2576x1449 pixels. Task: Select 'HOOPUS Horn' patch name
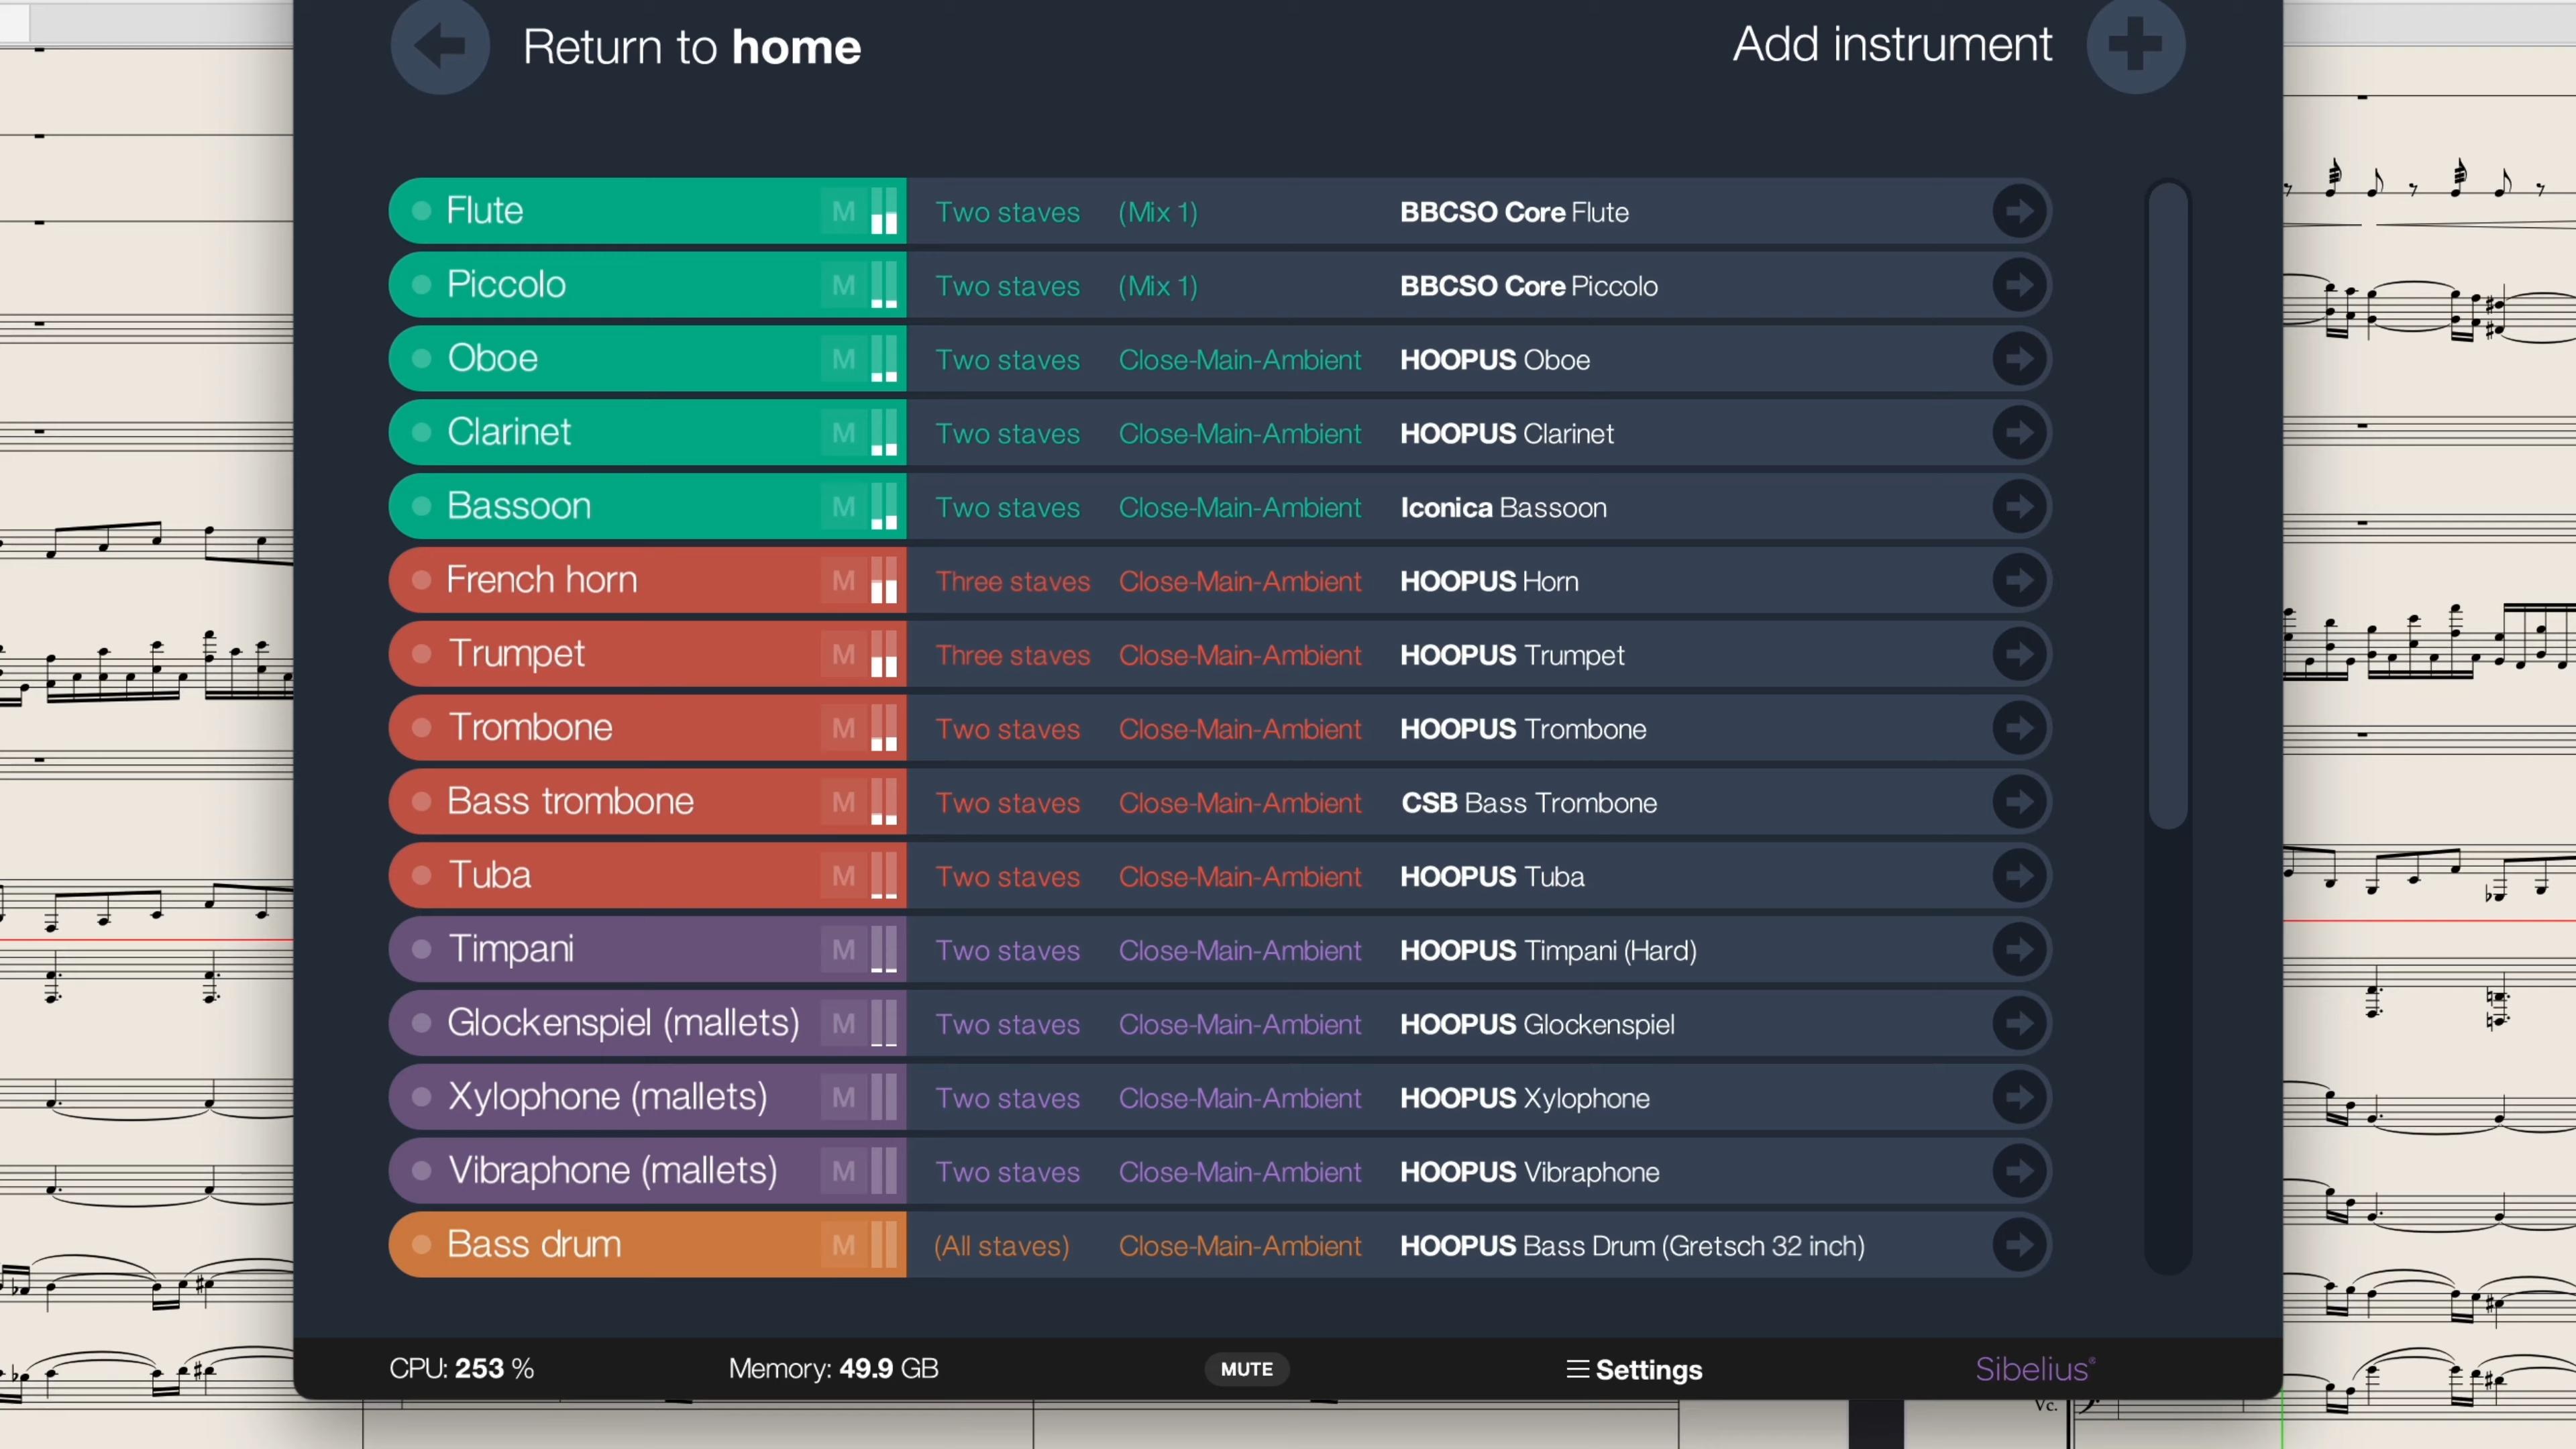(x=1489, y=581)
